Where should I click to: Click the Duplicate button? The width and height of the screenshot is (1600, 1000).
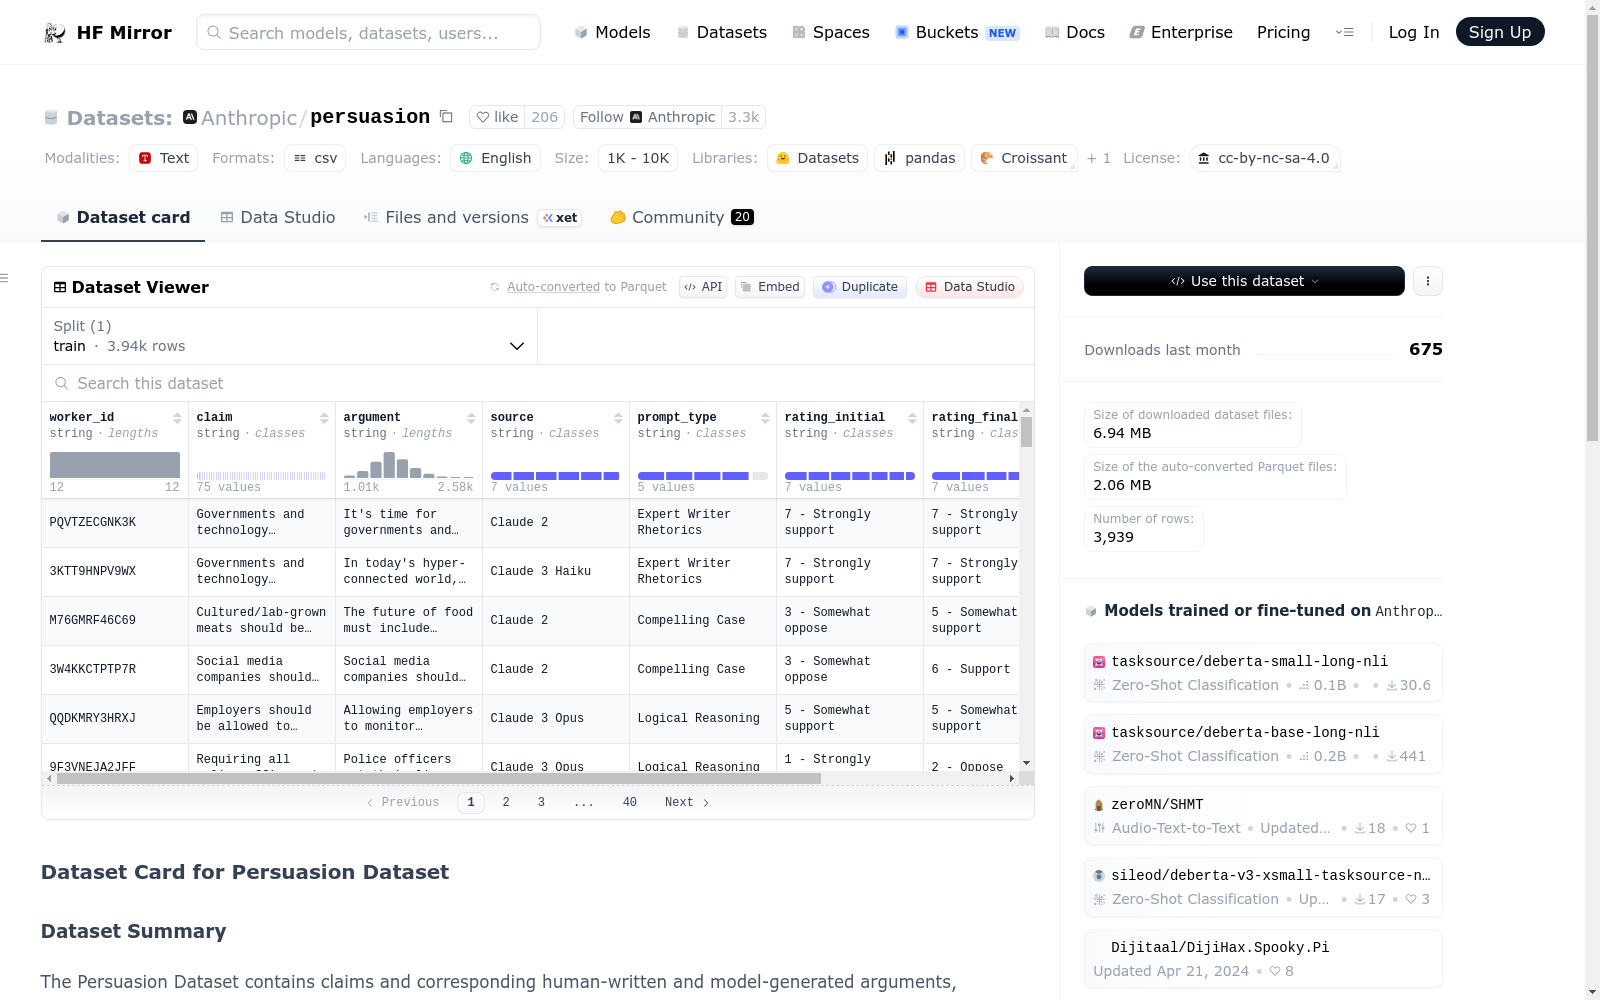pos(860,287)
